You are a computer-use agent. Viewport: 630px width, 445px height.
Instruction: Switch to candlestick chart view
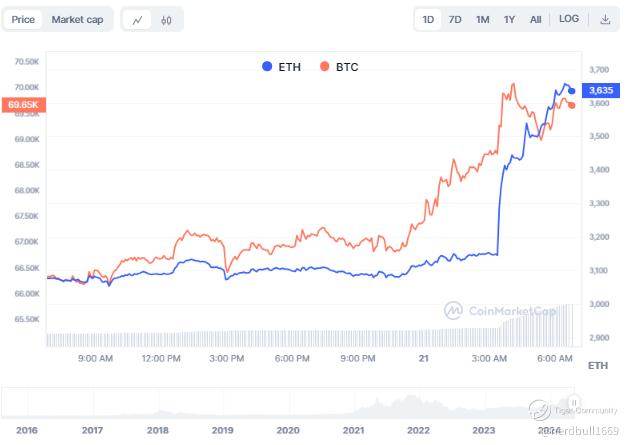click(167, 19)
